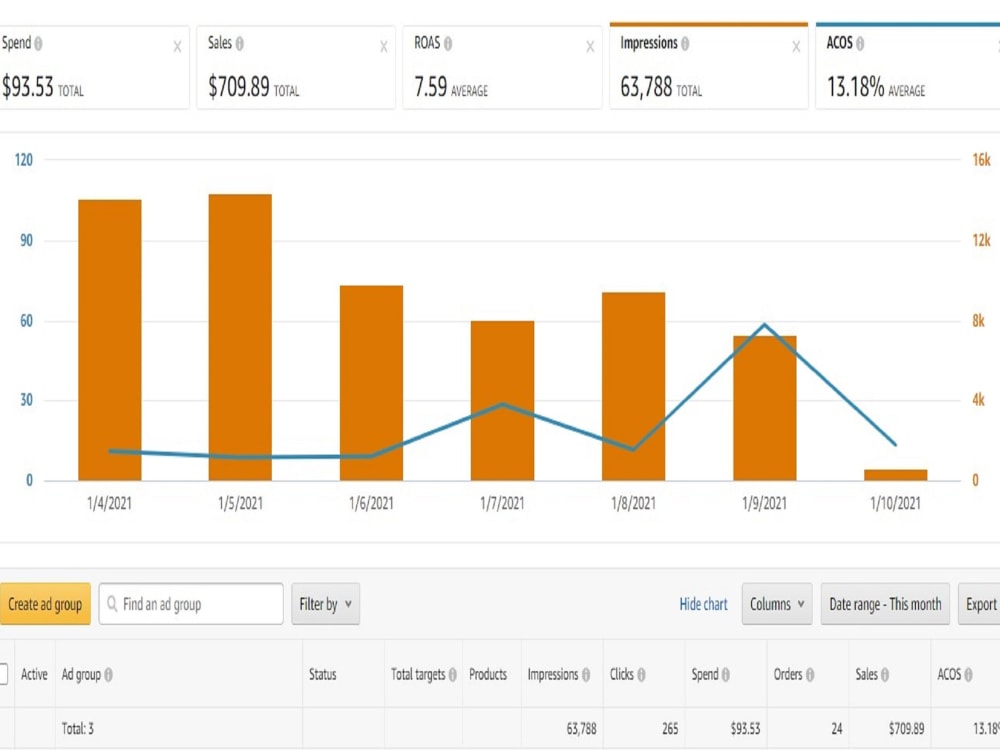1000x750 pixels.
Task: Remove the ROAS metric card with its X
Action: coord(590,47)
